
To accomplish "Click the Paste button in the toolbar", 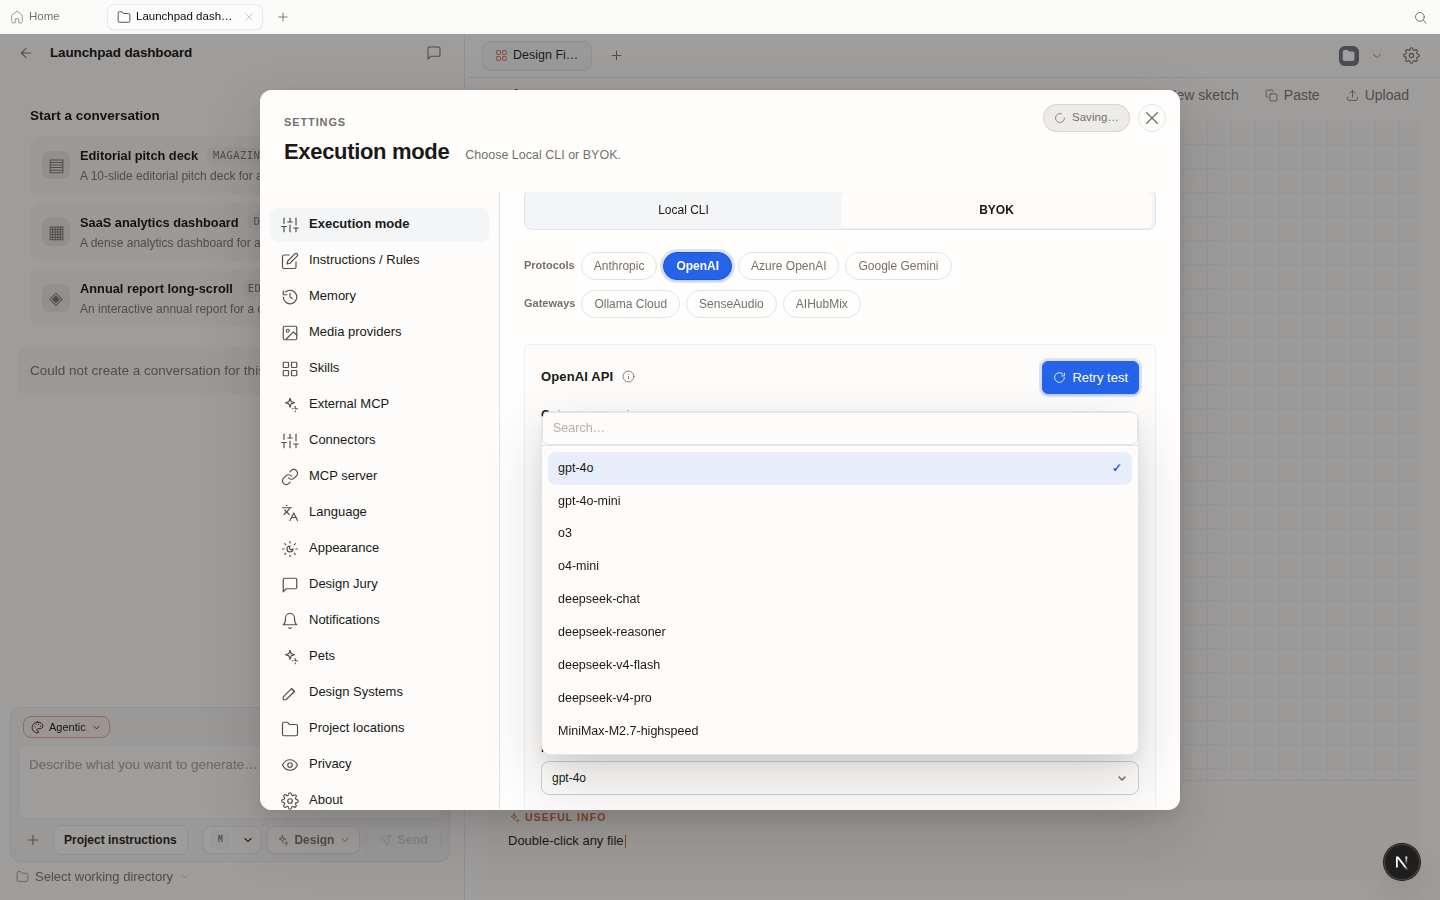I will click(1292, 95).
